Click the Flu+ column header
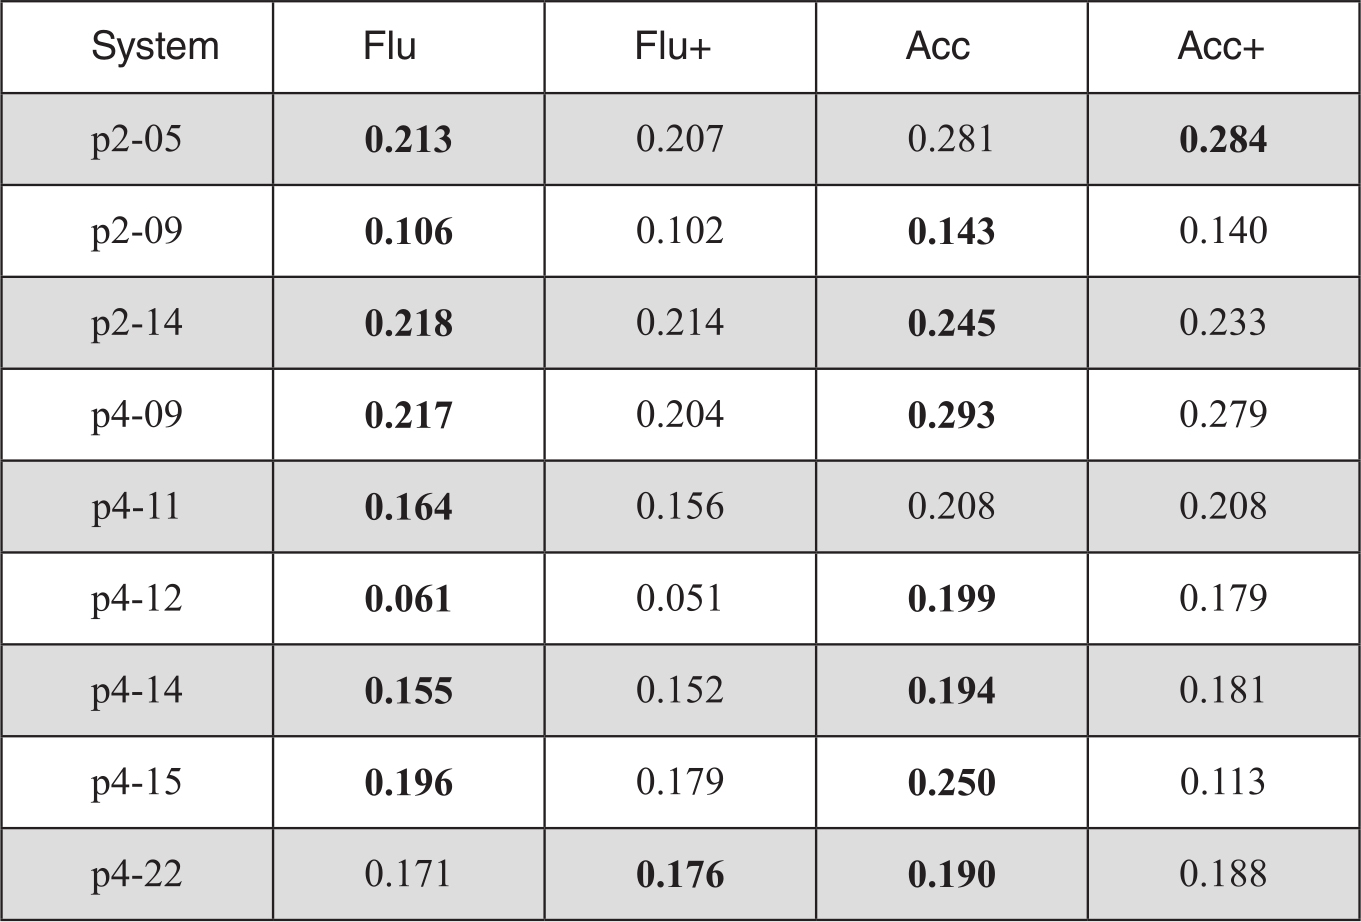This screenshot has width=1361, height=922. (x=673, y=47)
